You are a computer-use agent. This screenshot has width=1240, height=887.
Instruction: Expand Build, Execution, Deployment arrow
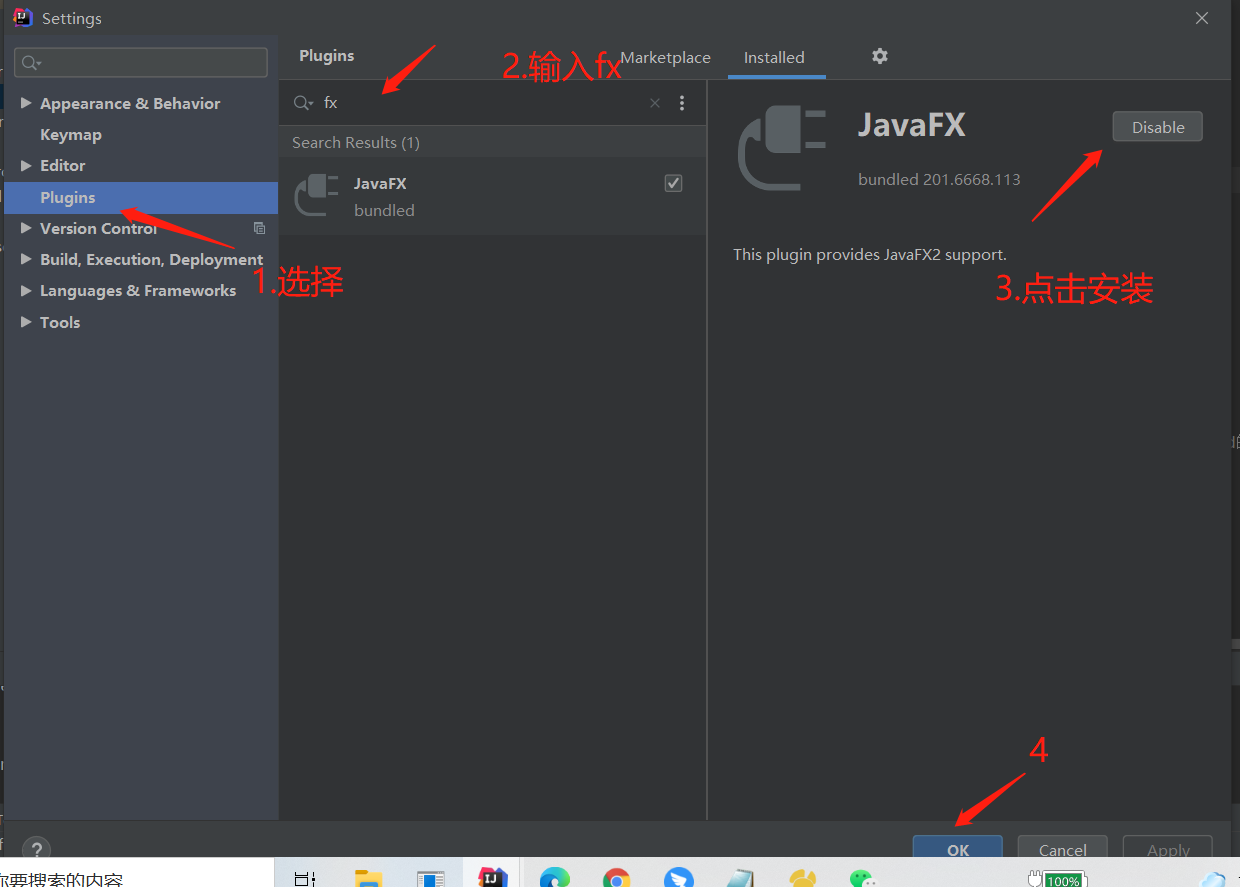tap(26, 259)
